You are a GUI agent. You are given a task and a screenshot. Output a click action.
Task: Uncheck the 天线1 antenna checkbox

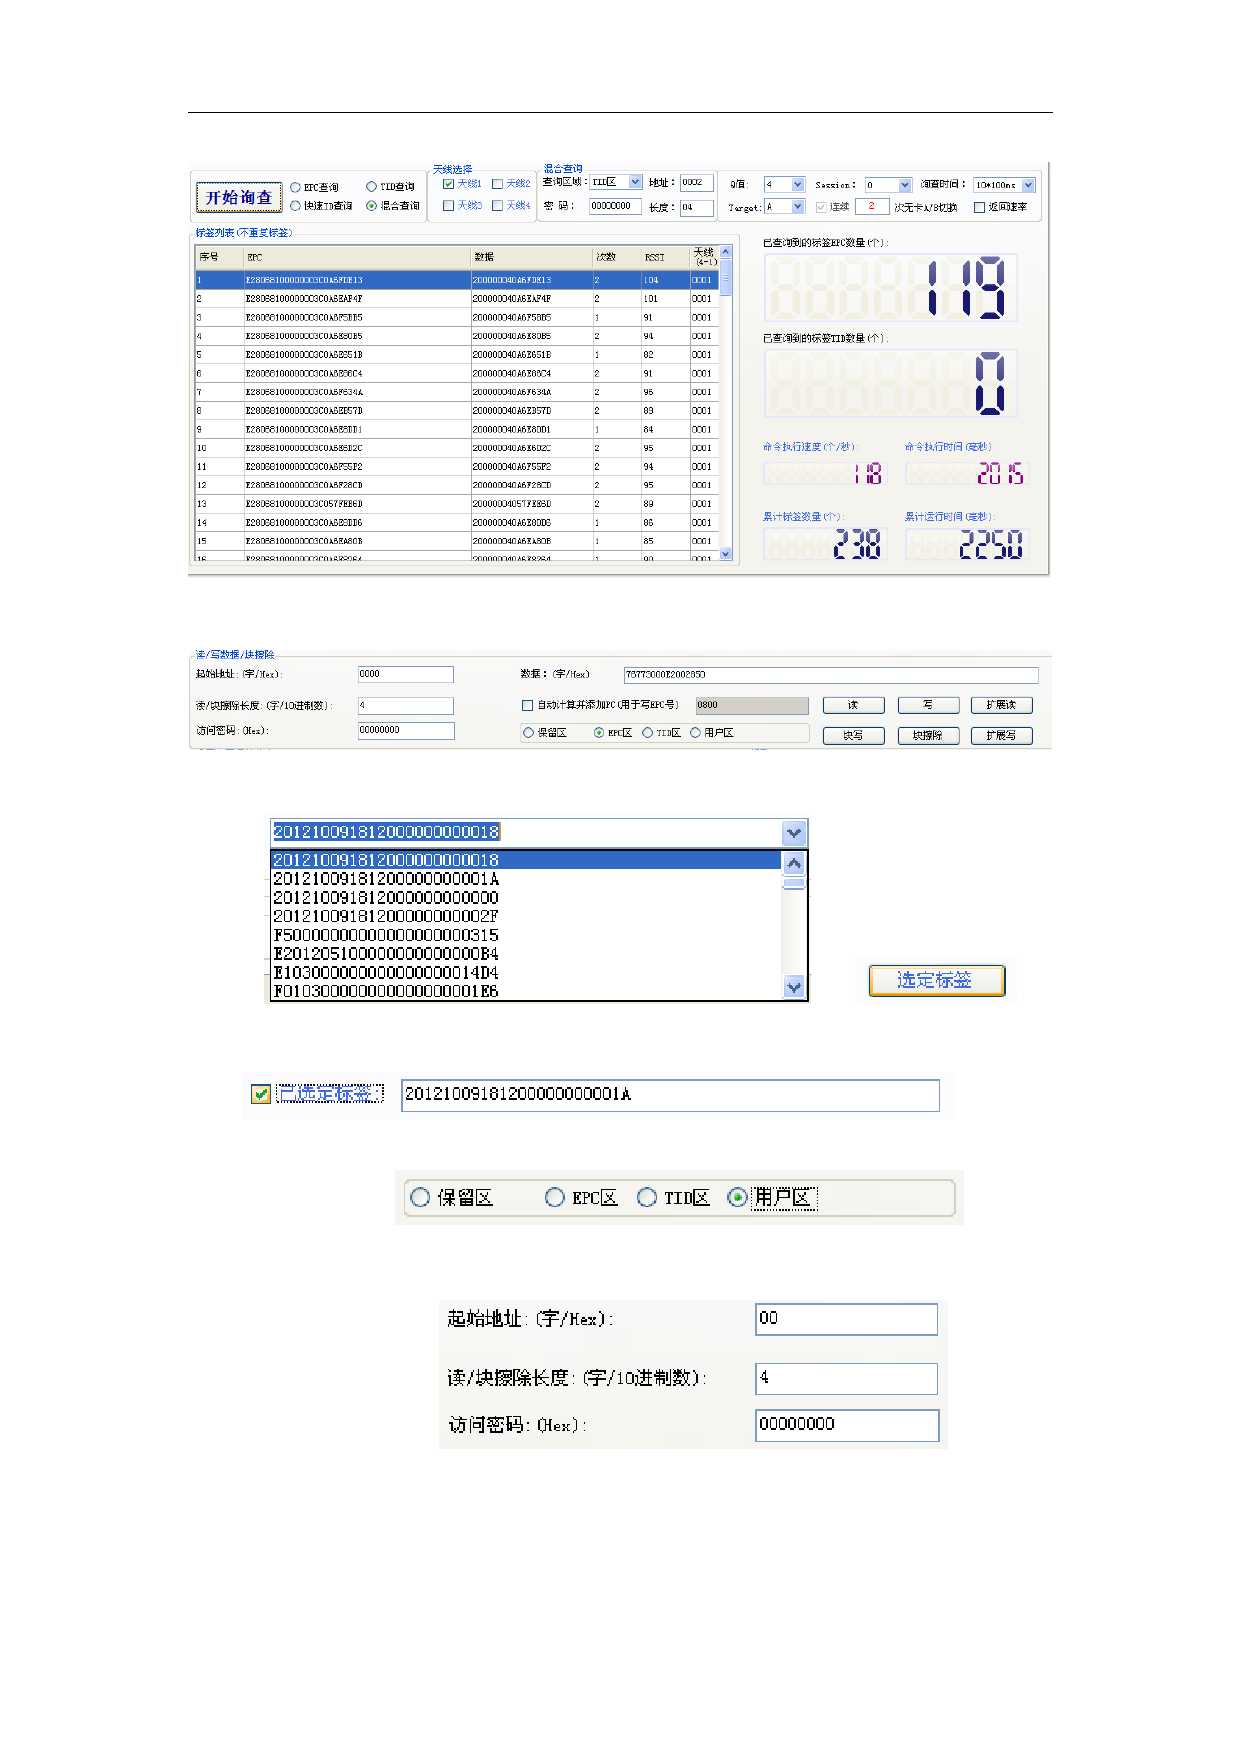click(x=449, y=184)
